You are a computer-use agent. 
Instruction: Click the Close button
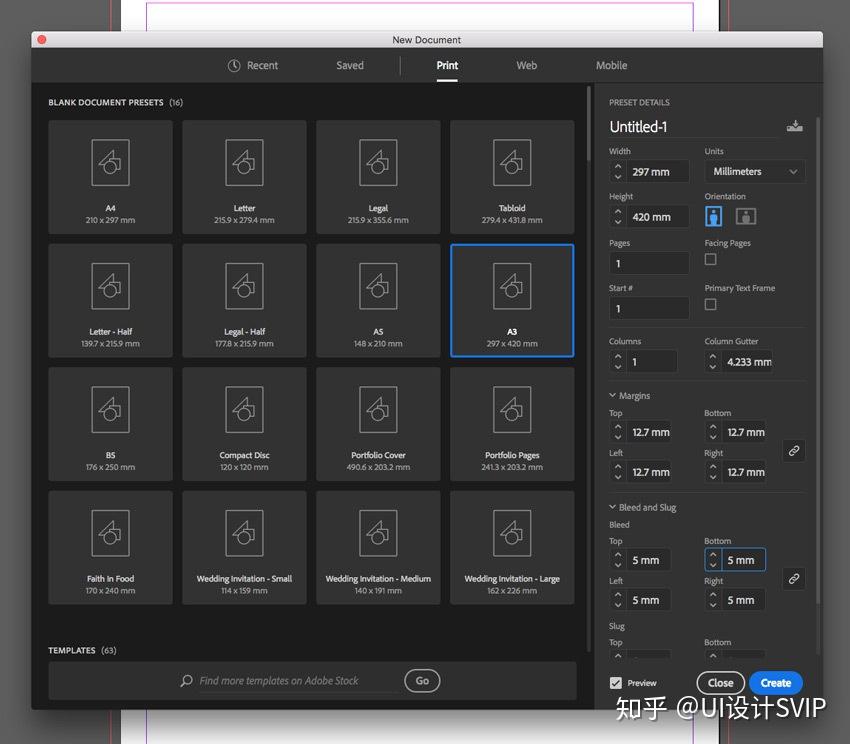[x=720, y=683]
